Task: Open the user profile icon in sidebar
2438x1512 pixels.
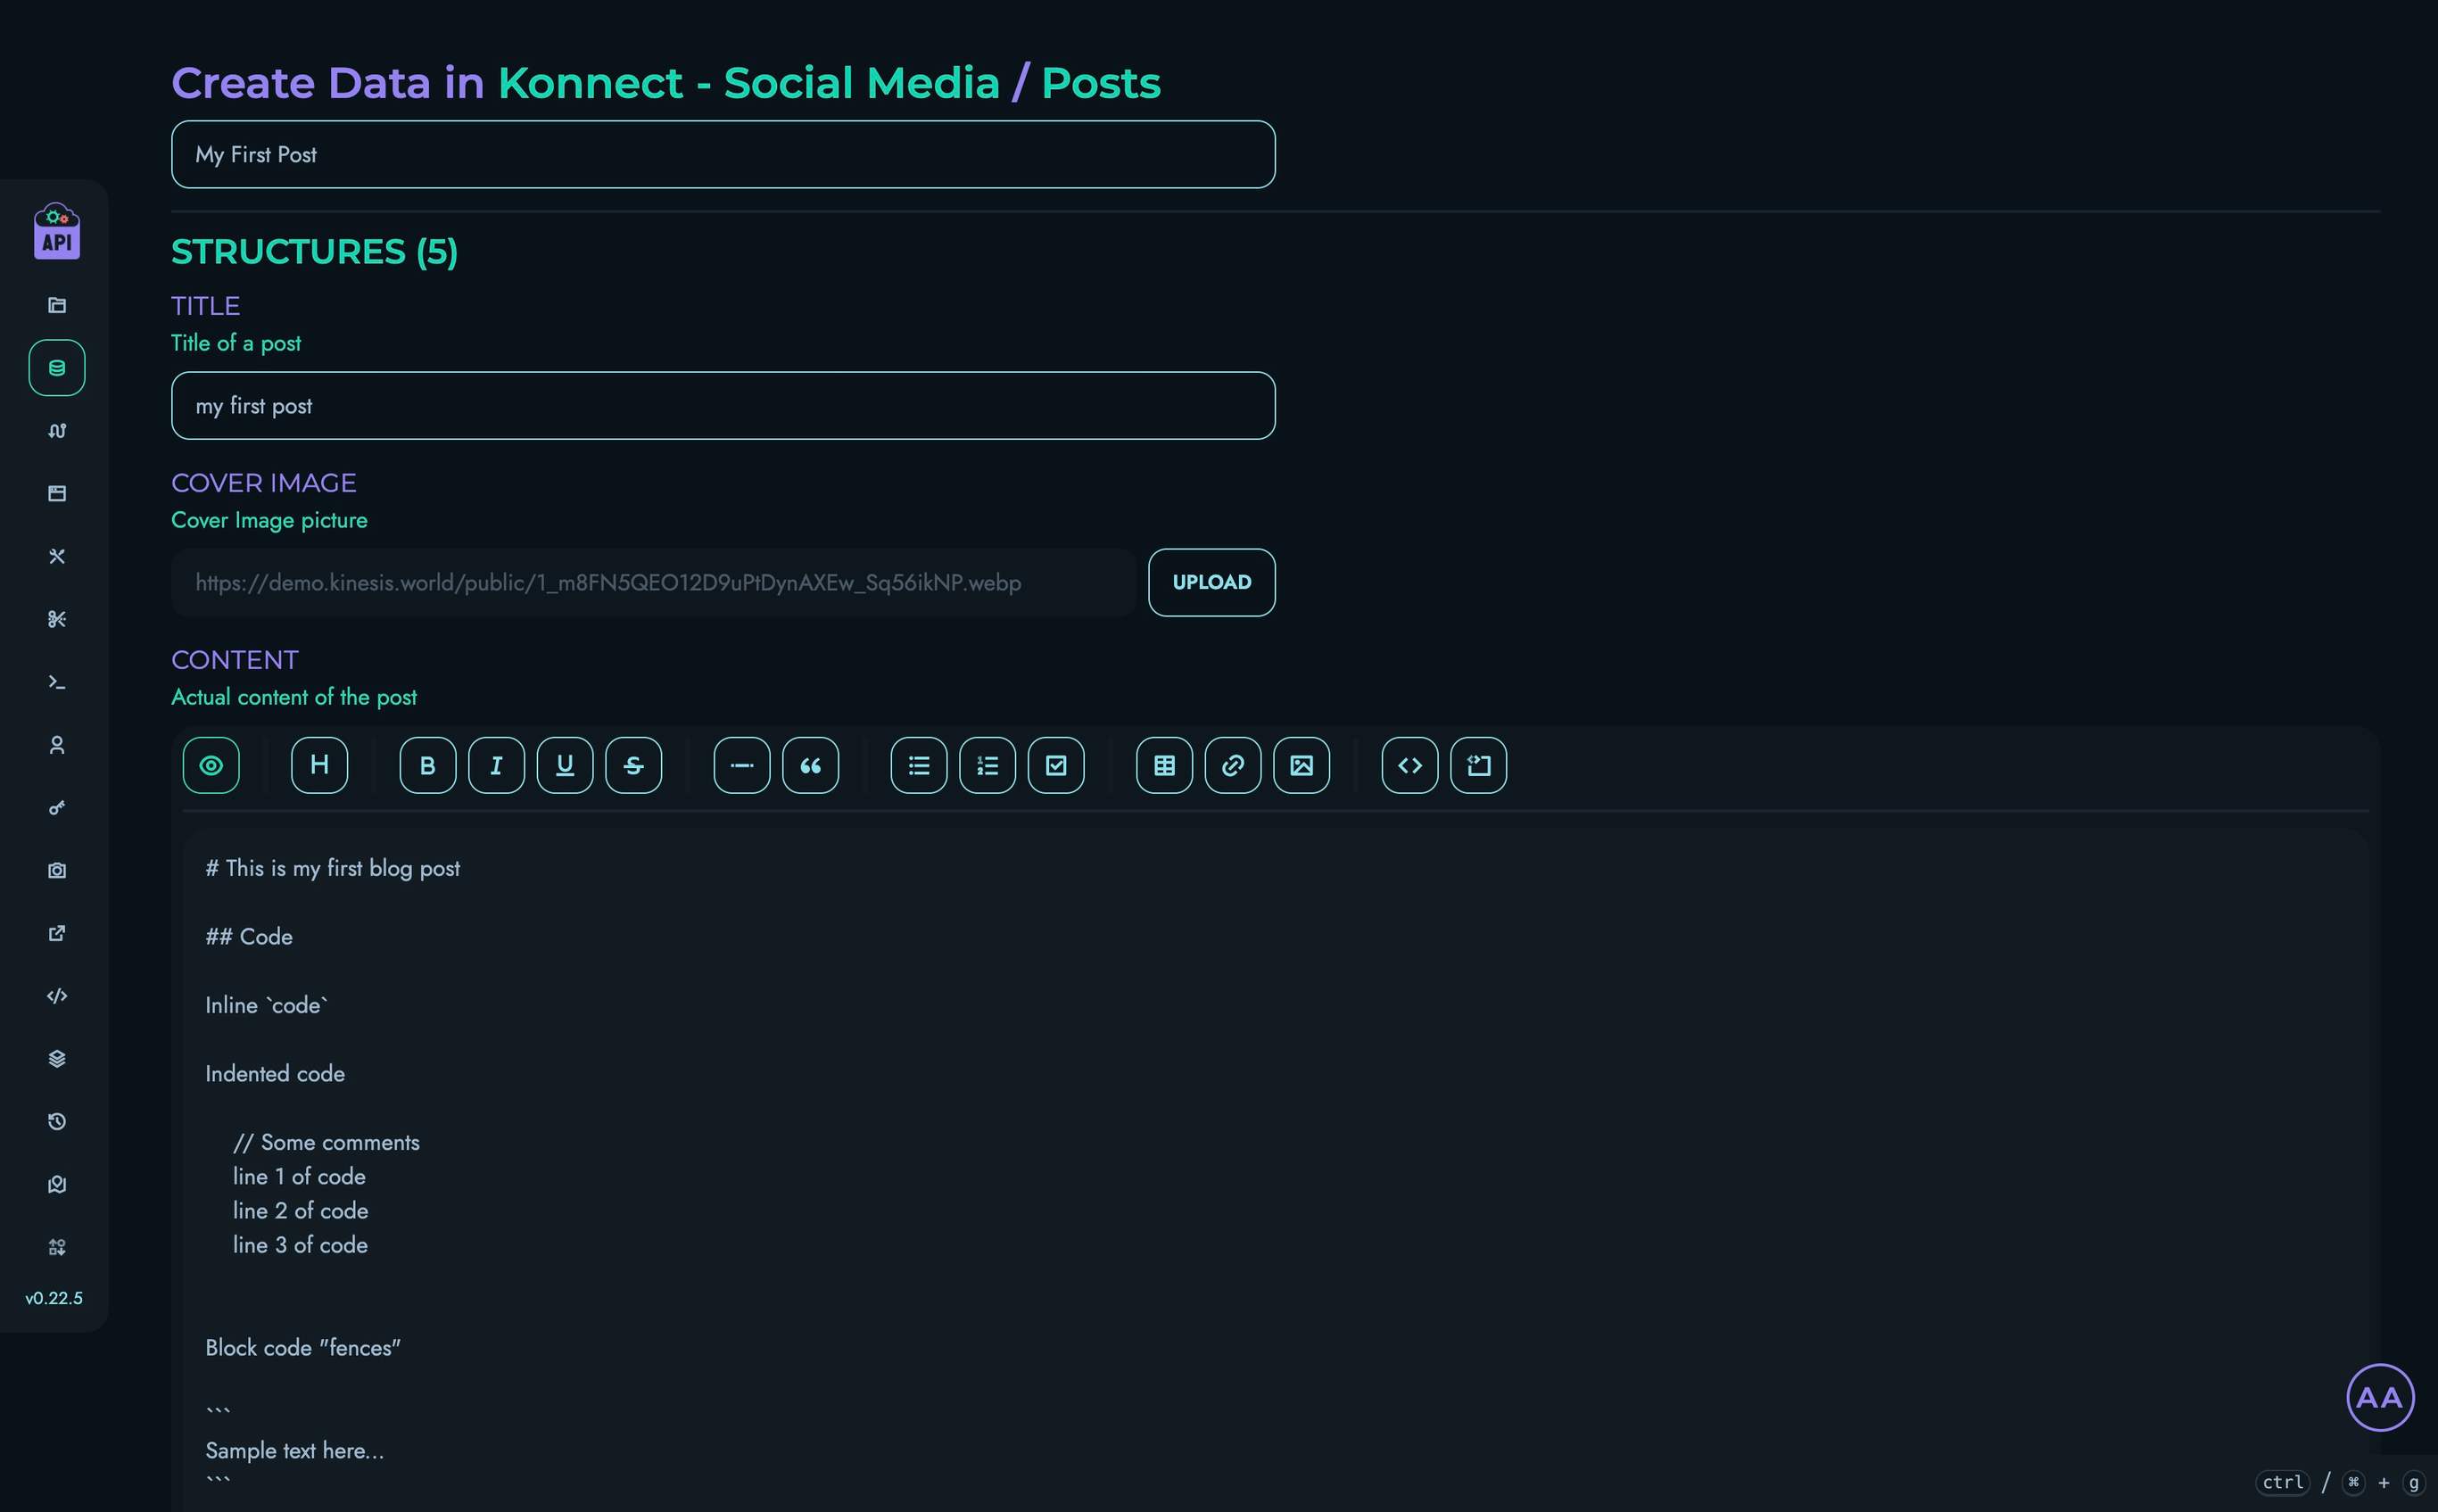Action: tap(57, 745)
